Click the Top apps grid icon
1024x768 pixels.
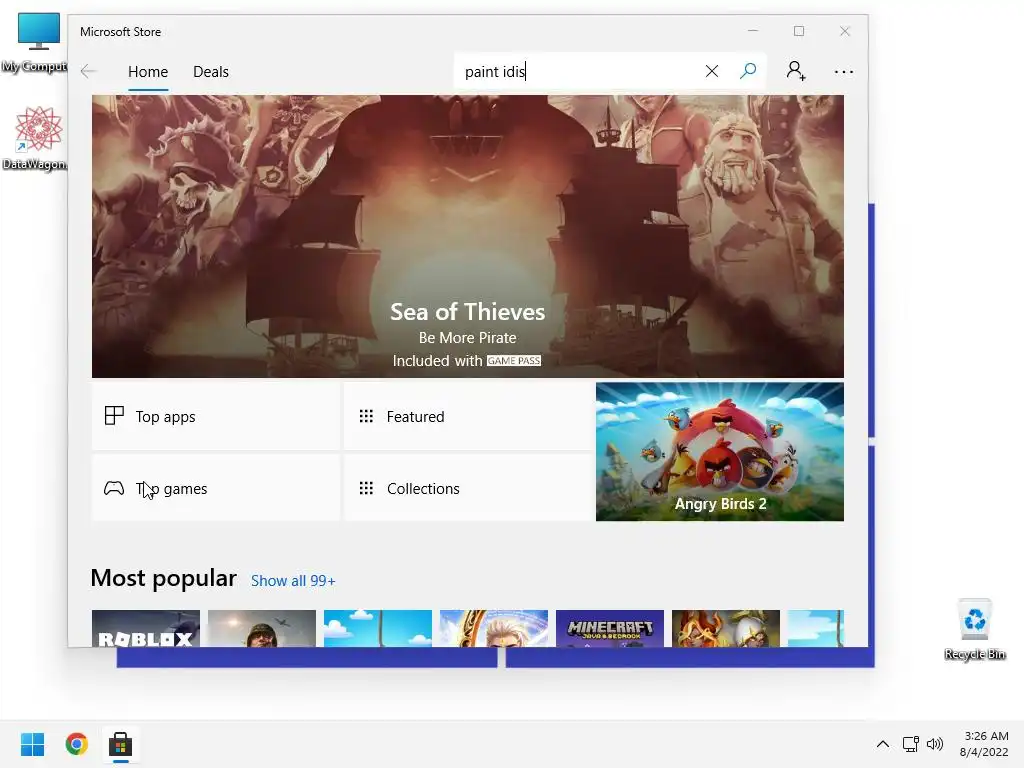114,415
